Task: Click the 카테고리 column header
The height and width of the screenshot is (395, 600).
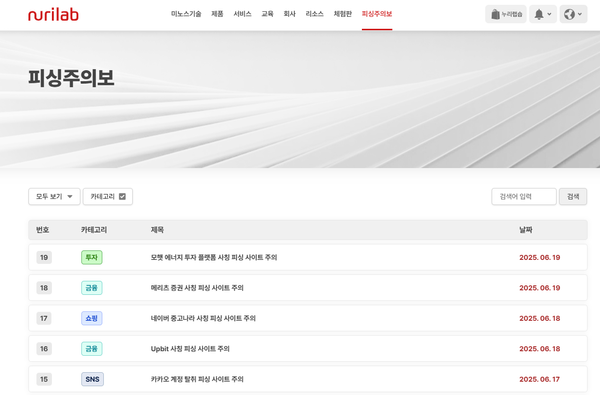Action: click(94, 230)
